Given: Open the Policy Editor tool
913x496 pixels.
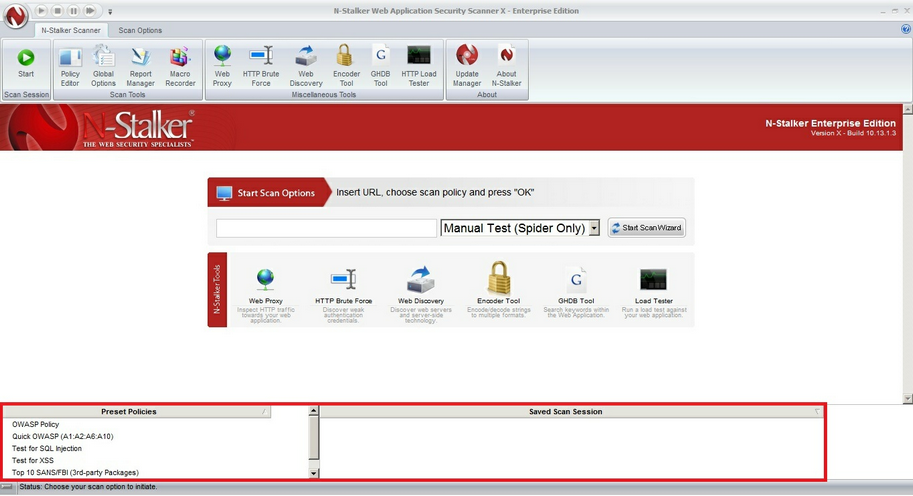Looking at the screenshot, I should pyautogui.click(x=70, y=66).
